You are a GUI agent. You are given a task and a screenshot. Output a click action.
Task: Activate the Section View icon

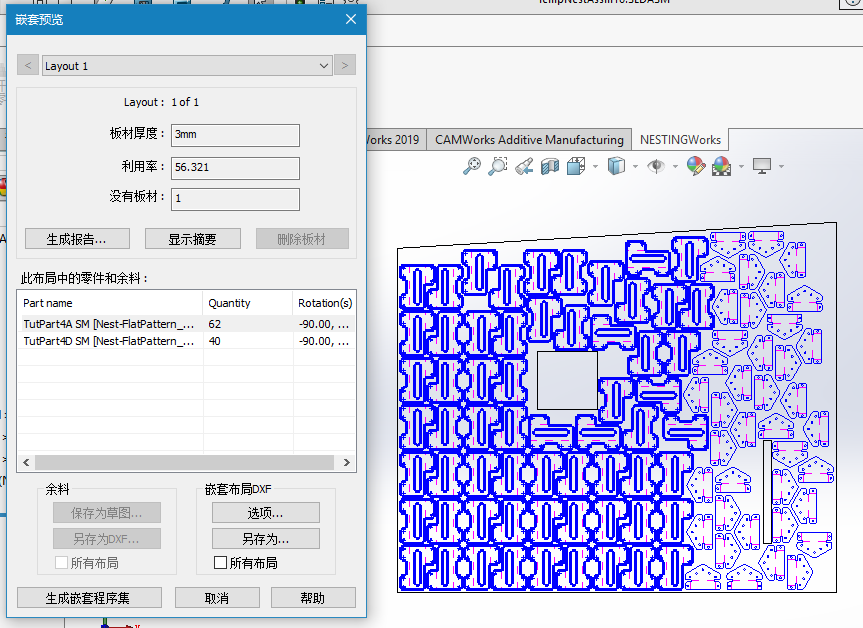click(550, 166)
